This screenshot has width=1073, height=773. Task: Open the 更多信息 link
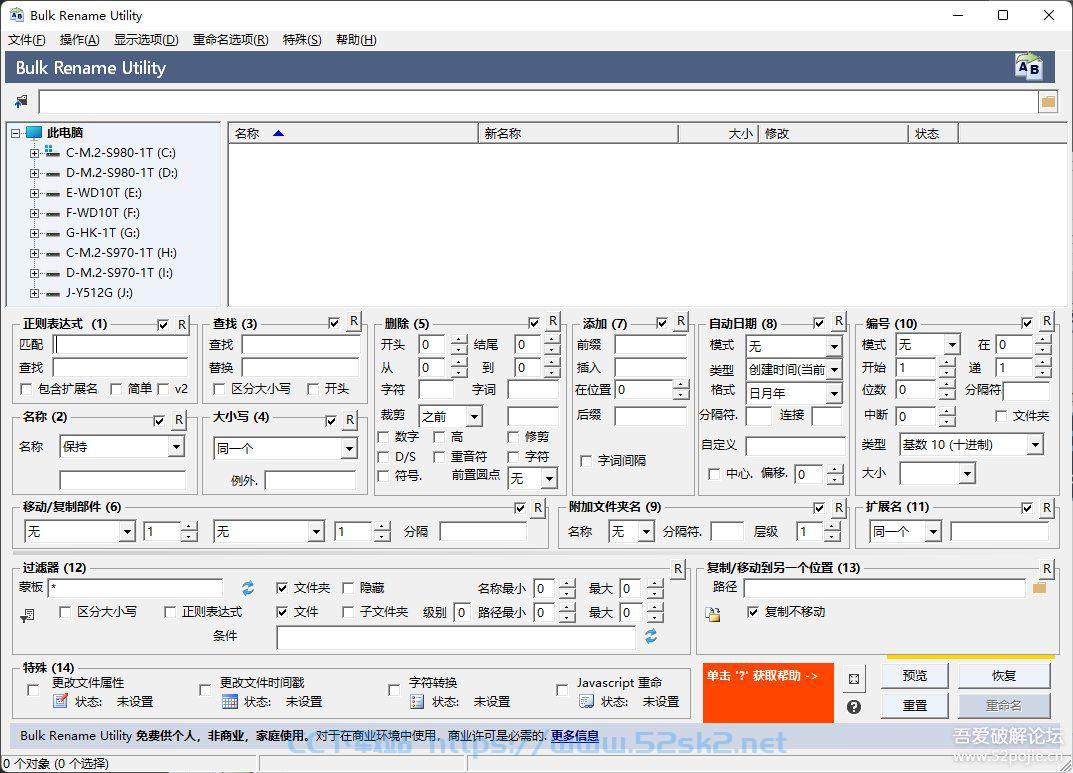coord(575,736)
